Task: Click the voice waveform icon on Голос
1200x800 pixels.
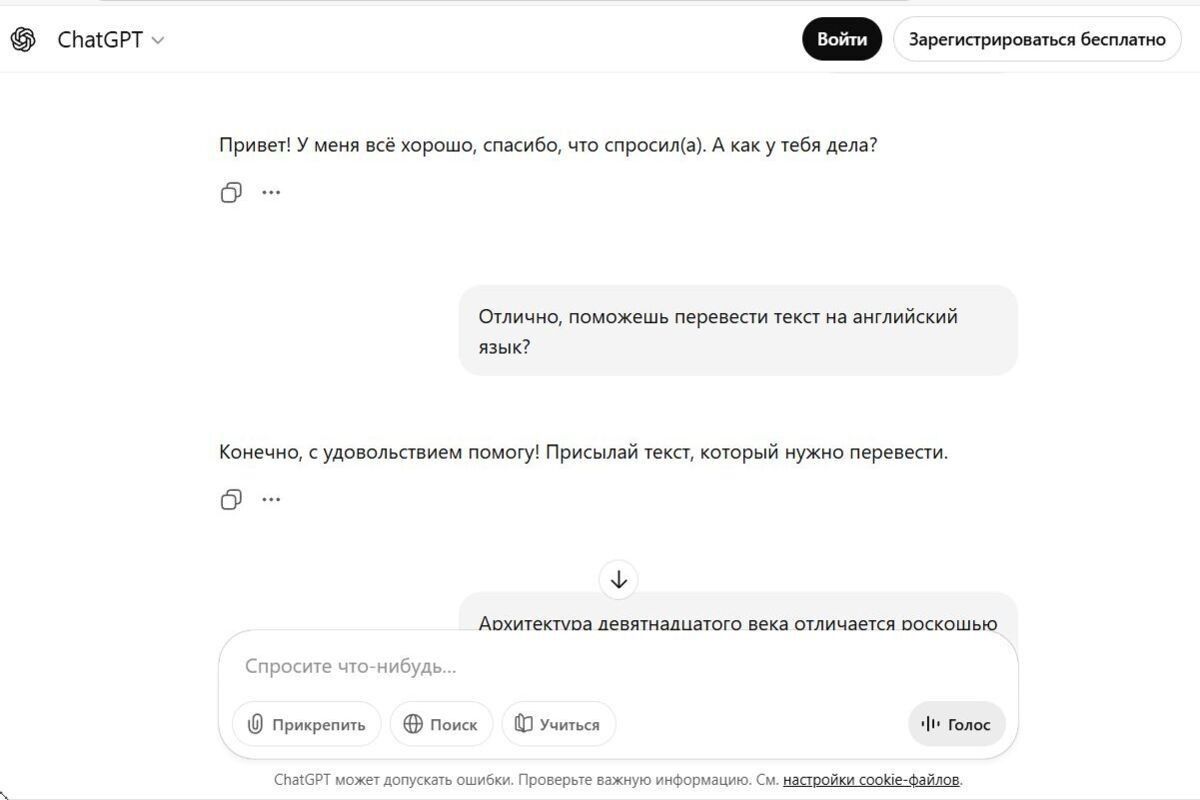Action: click(930, 723)
